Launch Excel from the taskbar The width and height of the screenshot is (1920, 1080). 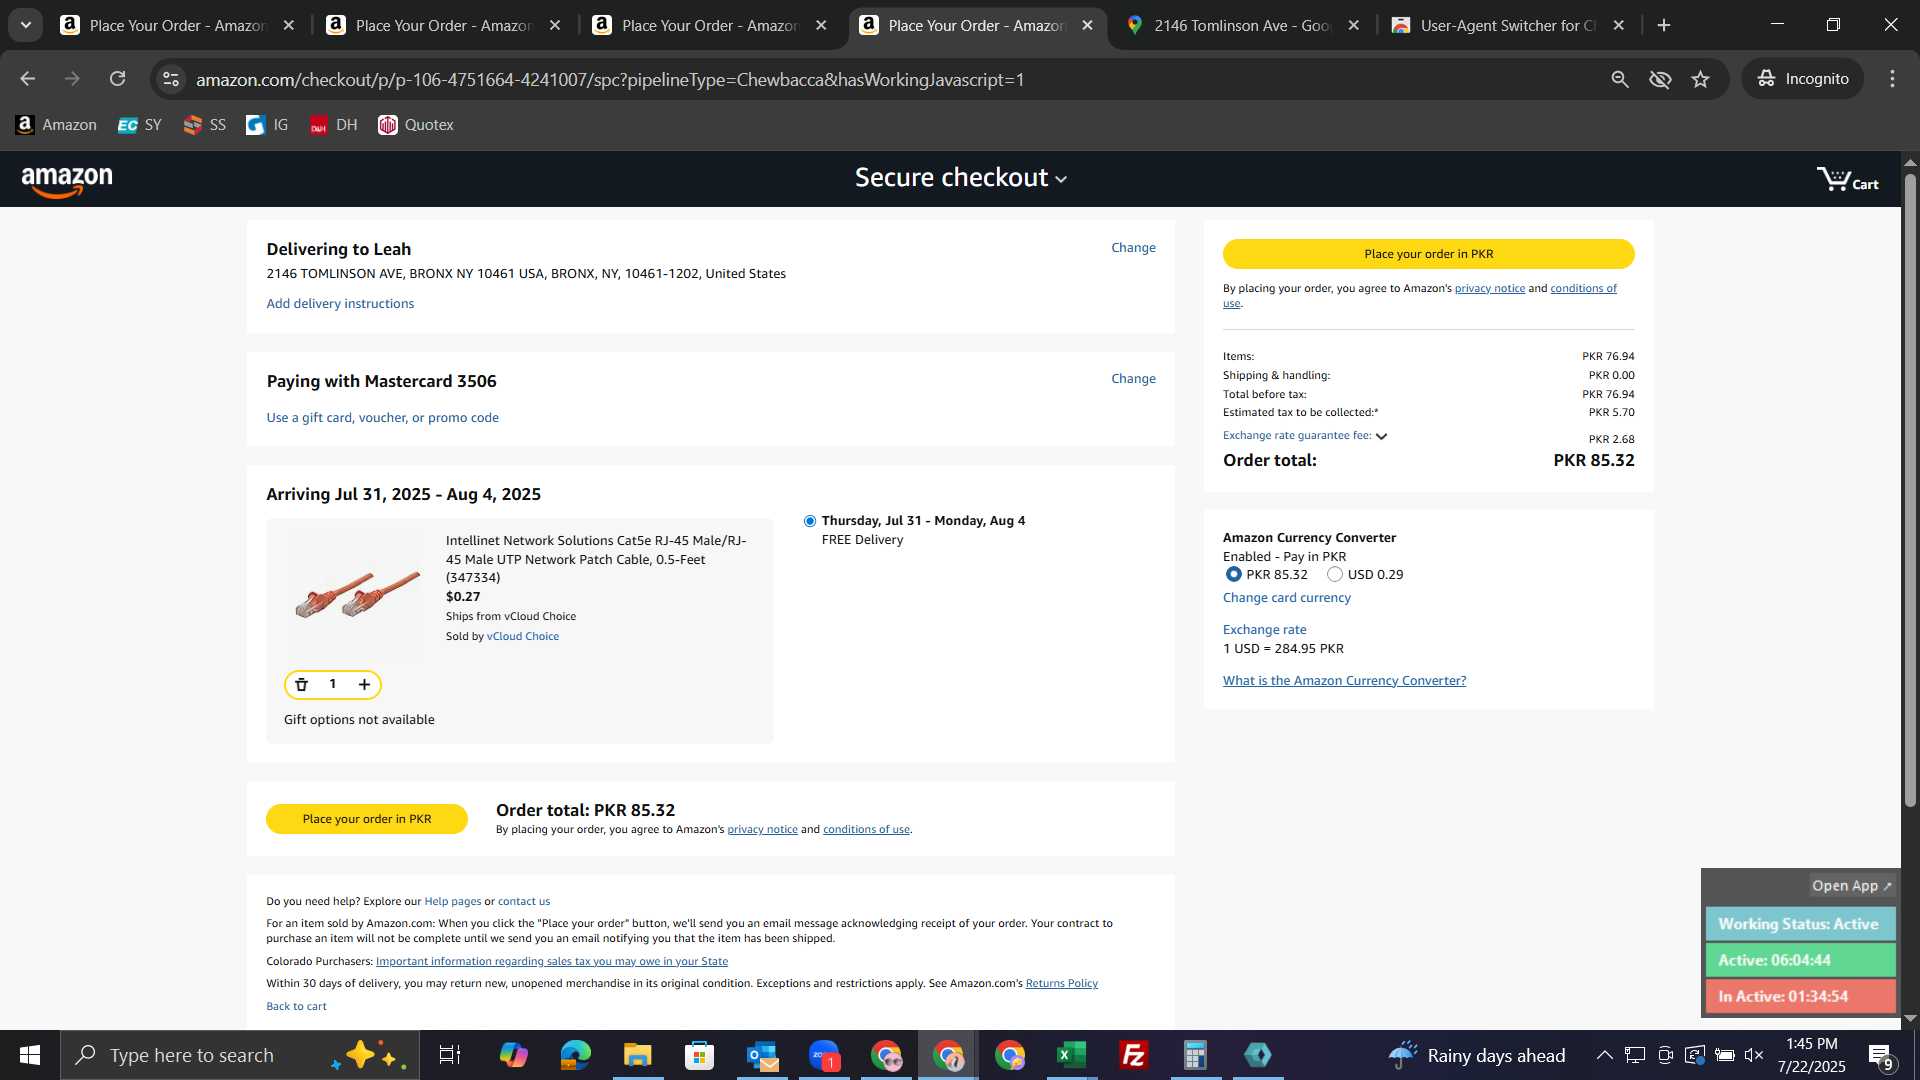pyautogui.click(x=1071, y=1055)
